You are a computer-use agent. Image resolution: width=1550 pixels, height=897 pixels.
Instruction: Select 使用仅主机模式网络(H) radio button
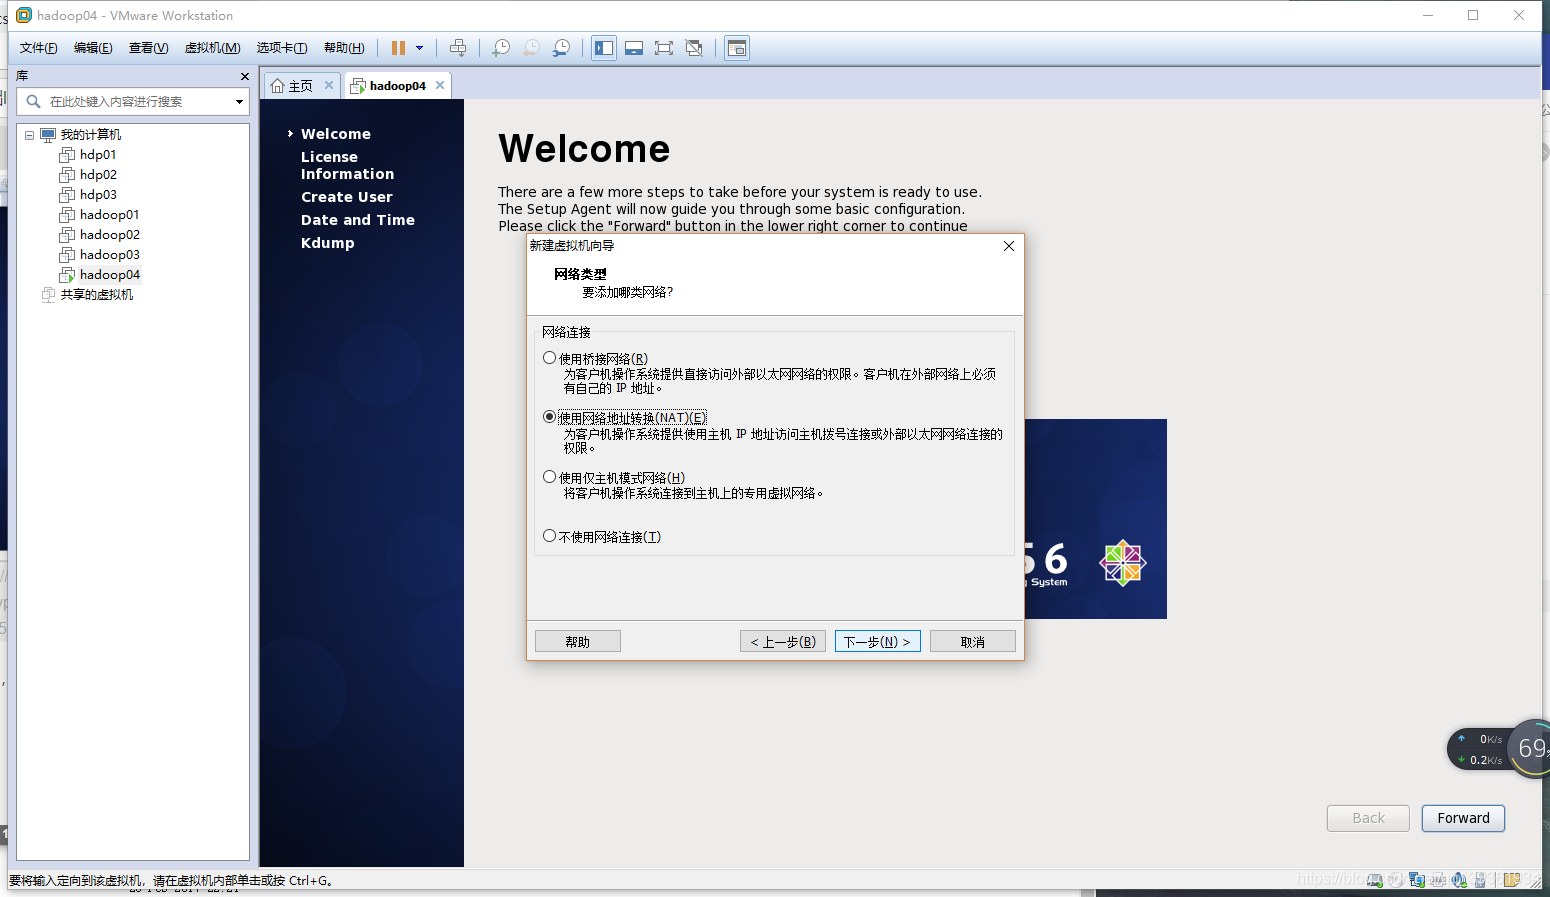click(x=549, y=477)
